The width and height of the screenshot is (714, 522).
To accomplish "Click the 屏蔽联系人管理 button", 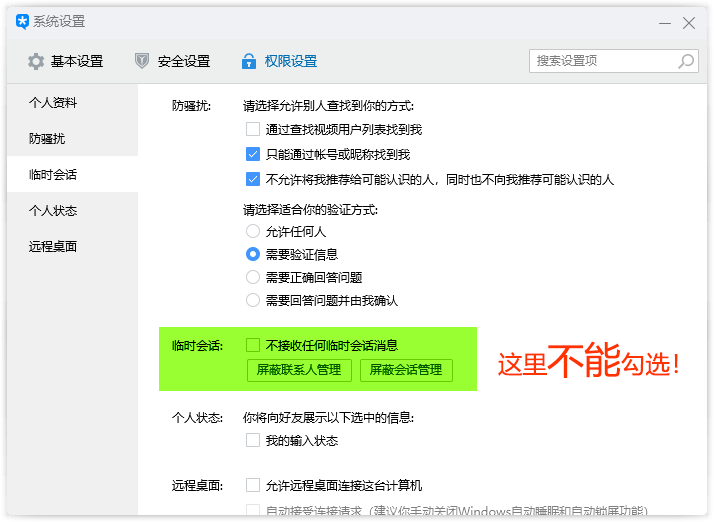I will point(299,370).
